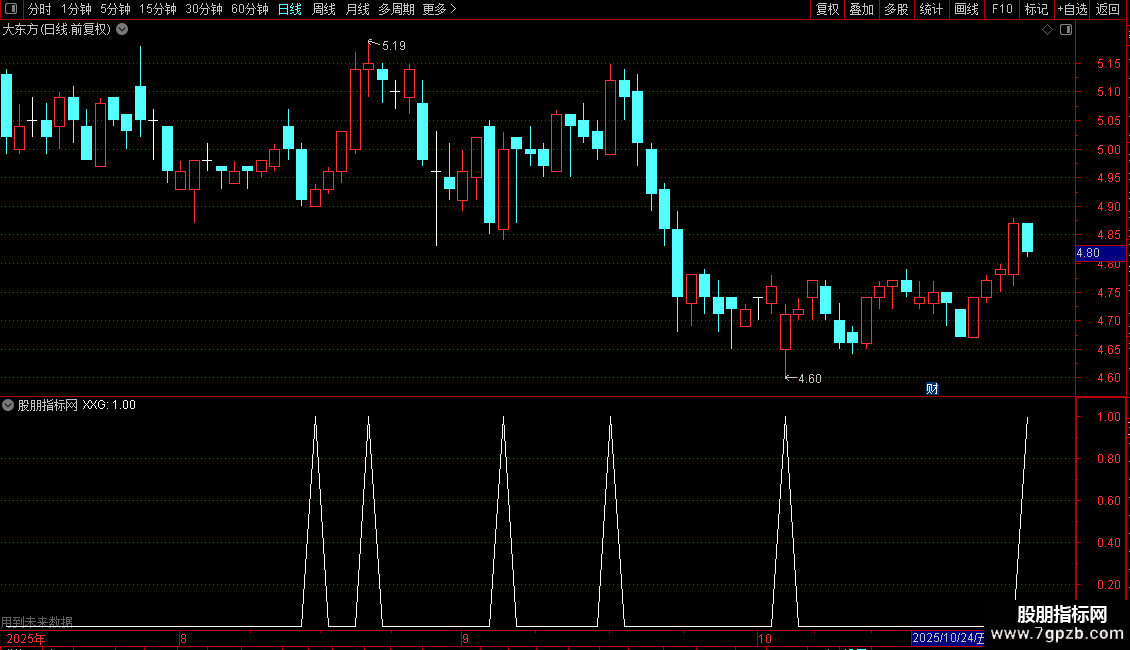Click the 大东方(日线.前复权) title text
This screenshot has height=650, width=1130.
(x=57, y=30)
